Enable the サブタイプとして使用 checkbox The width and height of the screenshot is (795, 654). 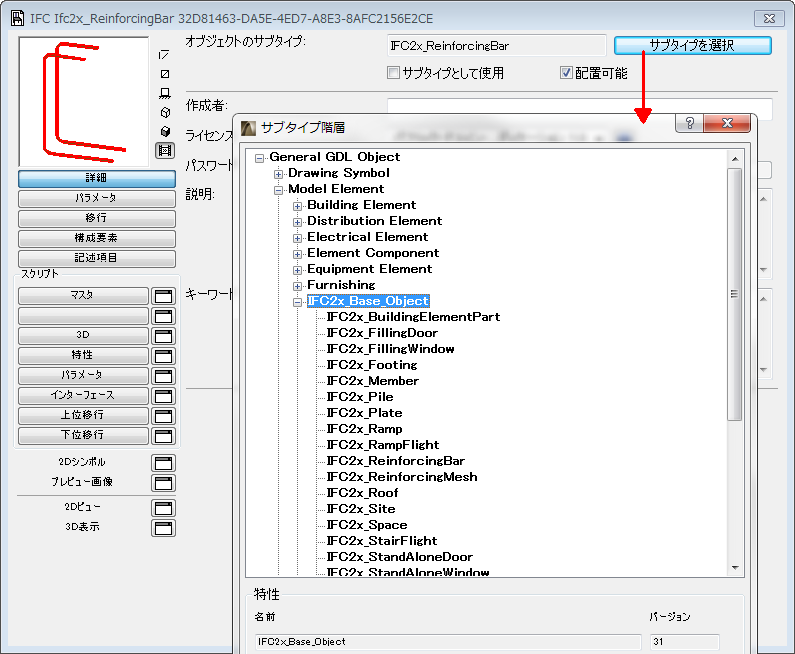(393, 72)
